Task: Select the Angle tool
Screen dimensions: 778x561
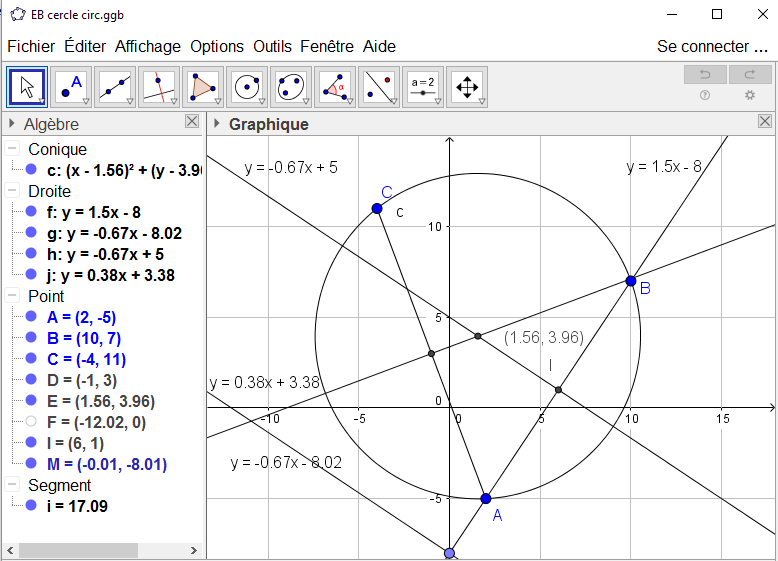Action: pyautogui.click(x=335, y=87)
